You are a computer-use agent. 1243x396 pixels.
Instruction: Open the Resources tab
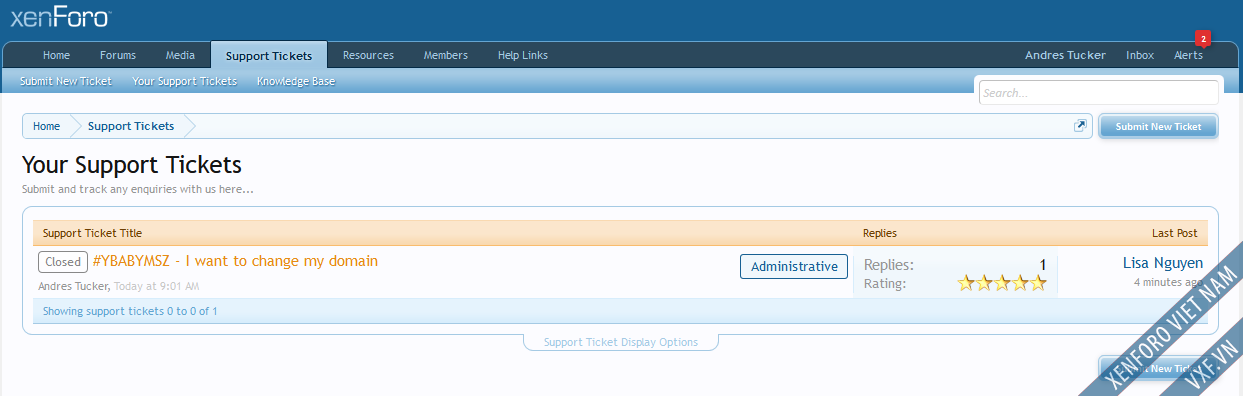(368, 55)
